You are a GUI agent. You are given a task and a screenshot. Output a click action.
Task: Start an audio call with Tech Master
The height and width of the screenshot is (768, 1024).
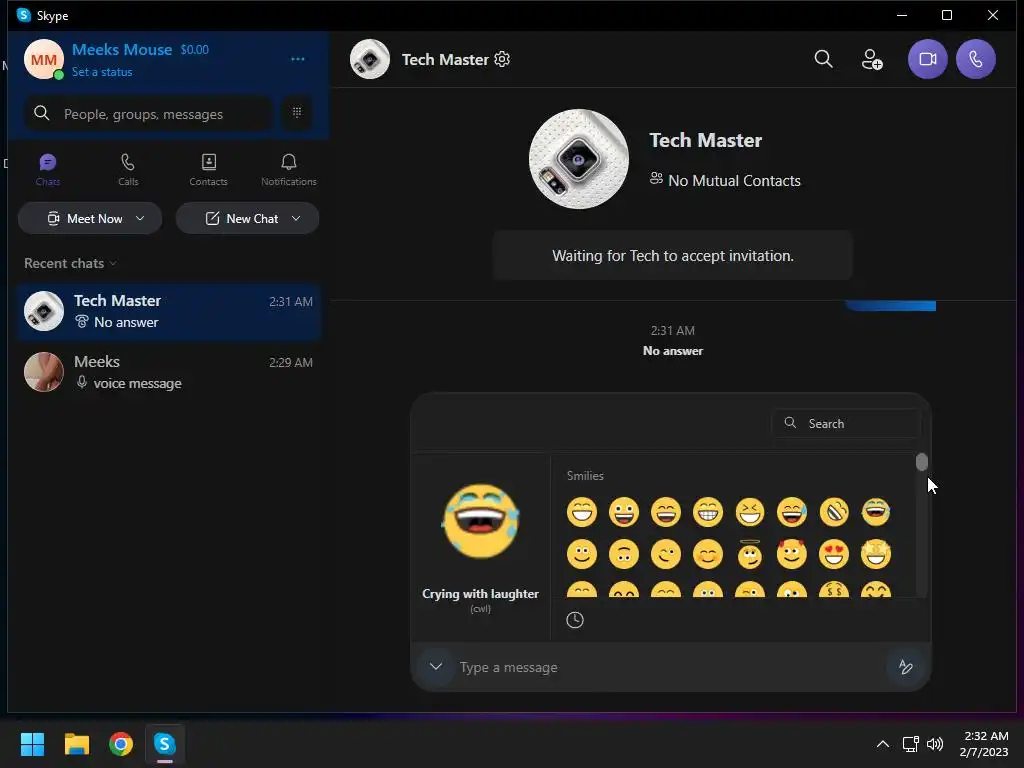pyautogui.click(x=976, y=59)
